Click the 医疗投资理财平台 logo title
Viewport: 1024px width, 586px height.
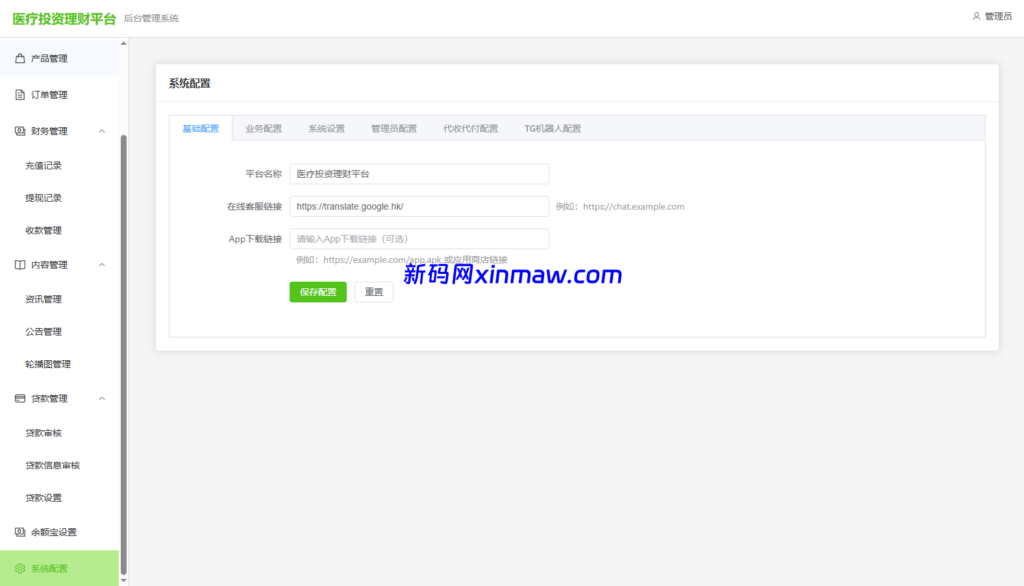coord(64,19)
